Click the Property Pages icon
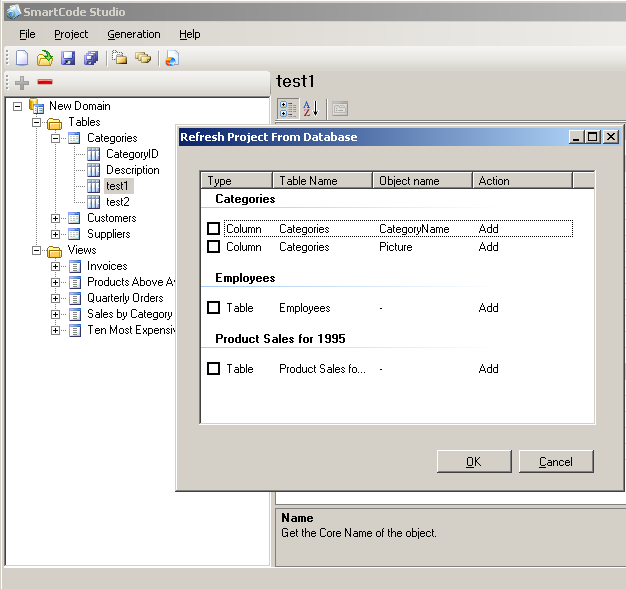Viewport: 626px width, 589px height. point(340,109)
